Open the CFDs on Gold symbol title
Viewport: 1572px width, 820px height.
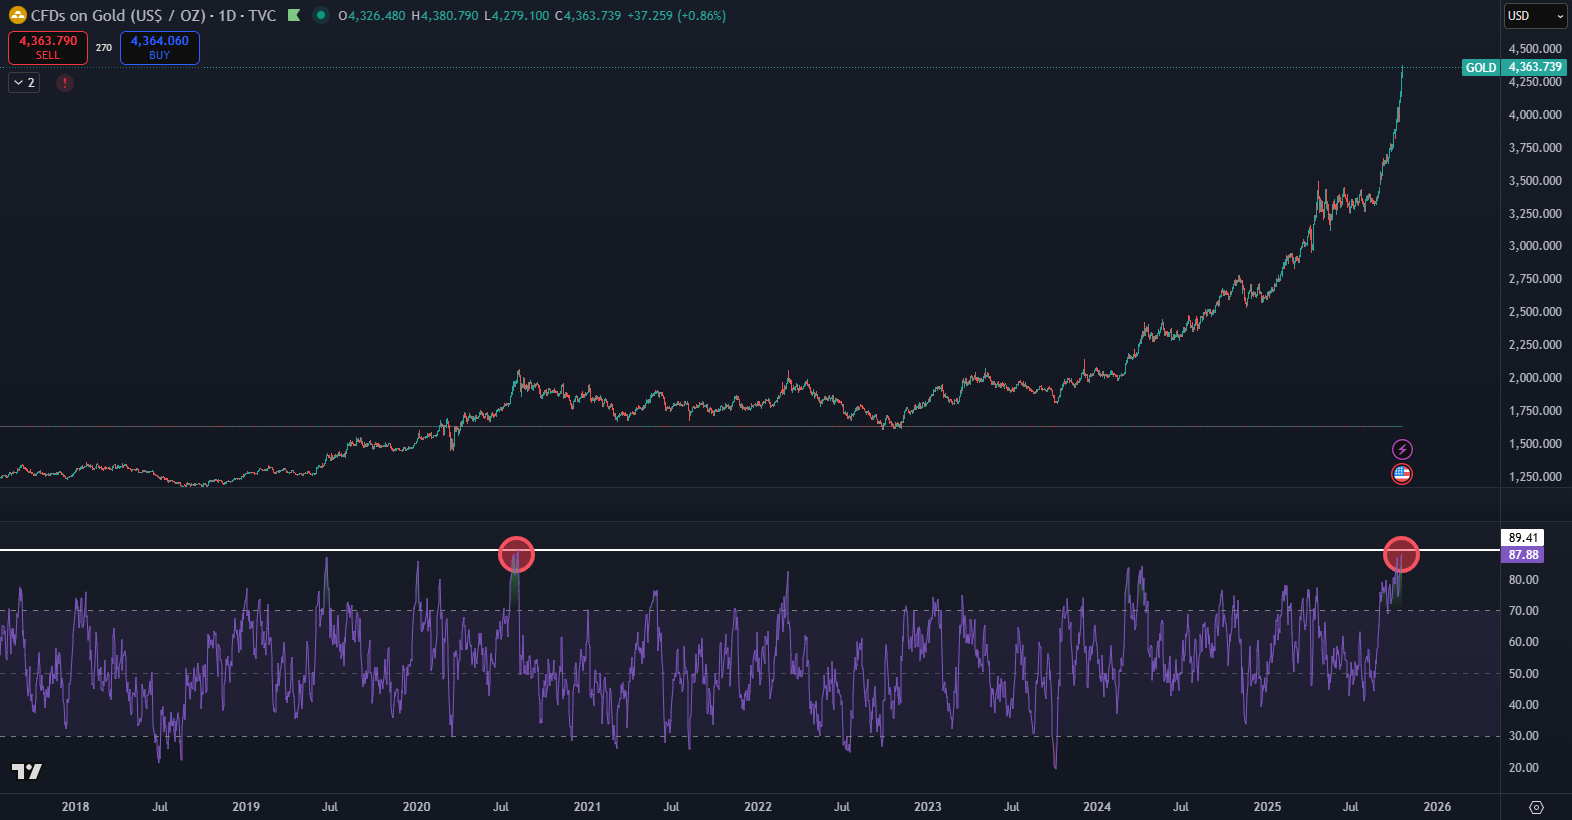point(153,15)
